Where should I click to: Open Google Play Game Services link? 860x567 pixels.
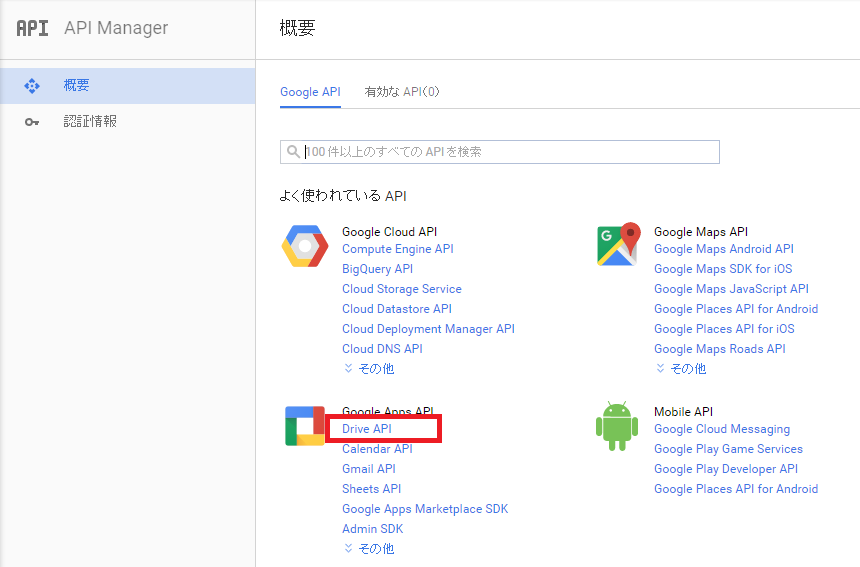click(728, 449)
